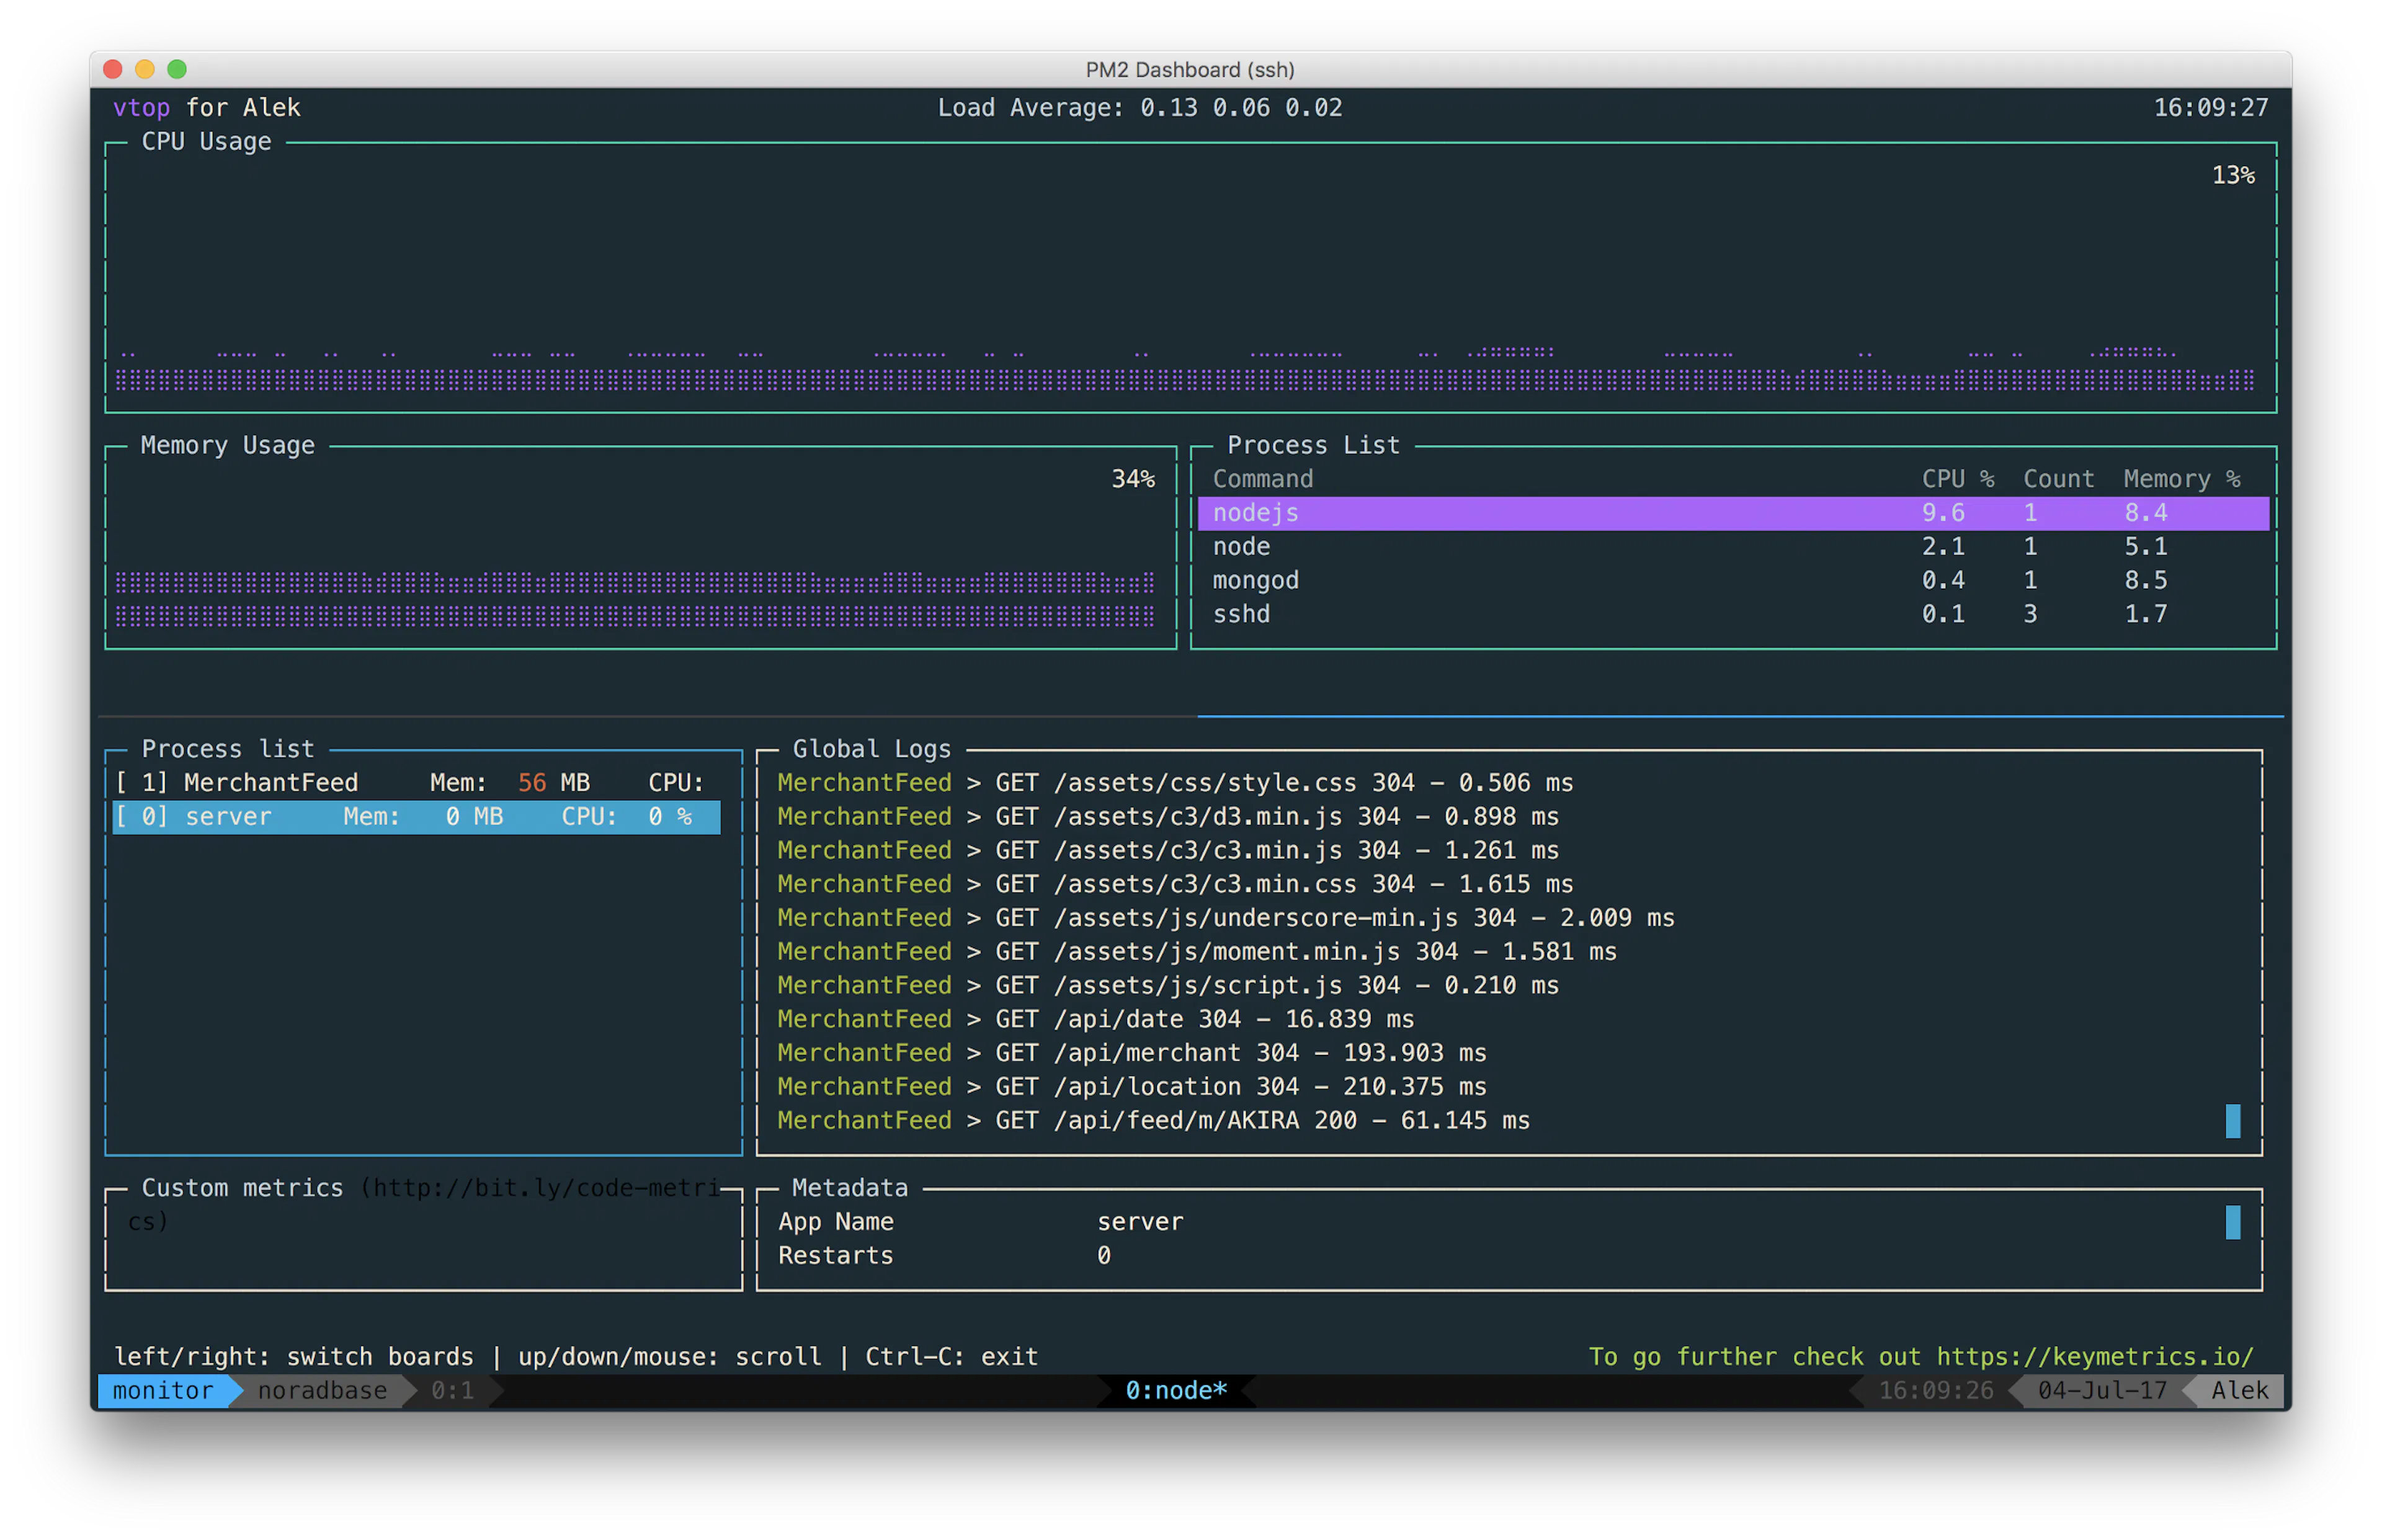This screenshot has height=1540, width=2382.
Task: Maximize the PM2 Dashboard terminal window
Action: tap(177, 69)
